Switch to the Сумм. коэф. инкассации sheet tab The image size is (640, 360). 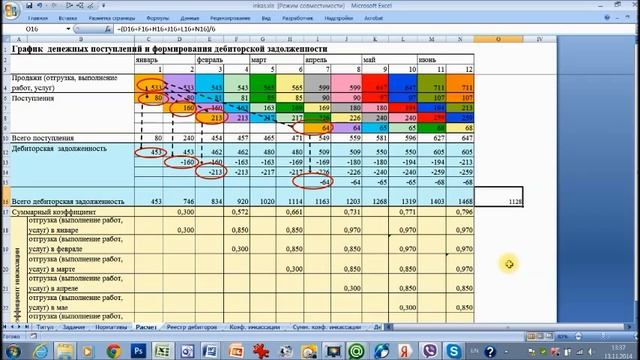[327, 327]
